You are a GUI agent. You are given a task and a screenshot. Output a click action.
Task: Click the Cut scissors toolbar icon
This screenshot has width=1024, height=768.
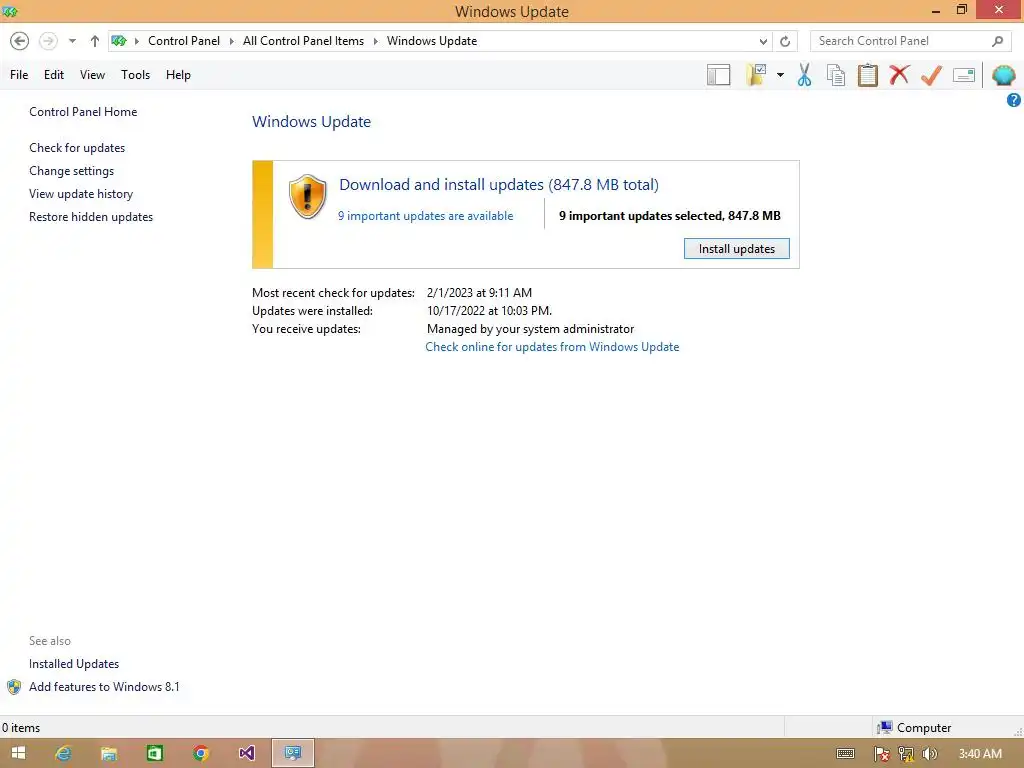click(x=805, y=75)
